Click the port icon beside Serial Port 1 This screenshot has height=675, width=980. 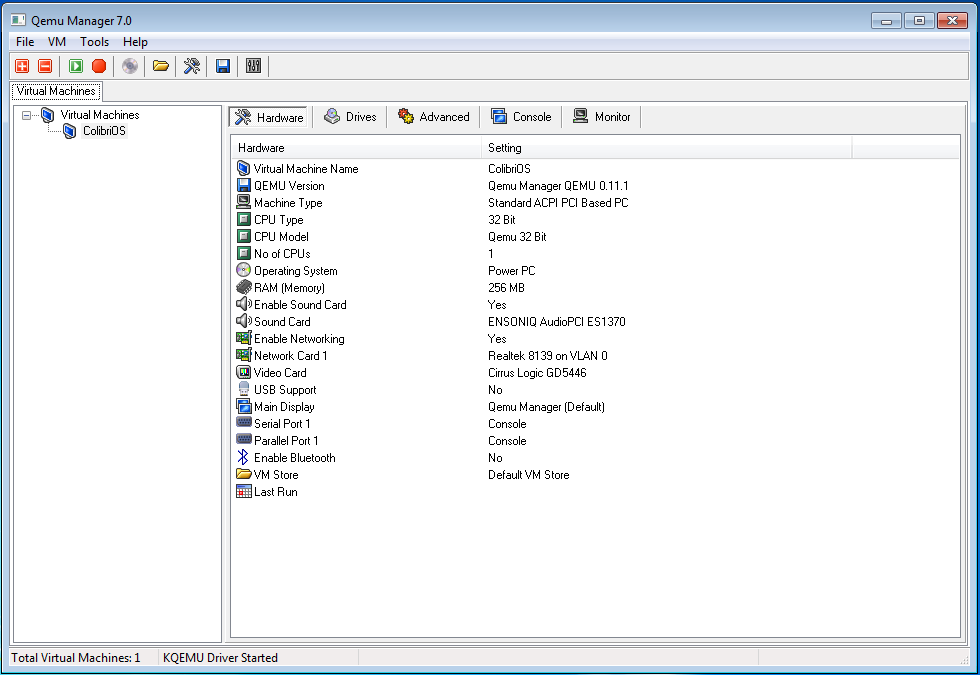[x=244, y=423]
